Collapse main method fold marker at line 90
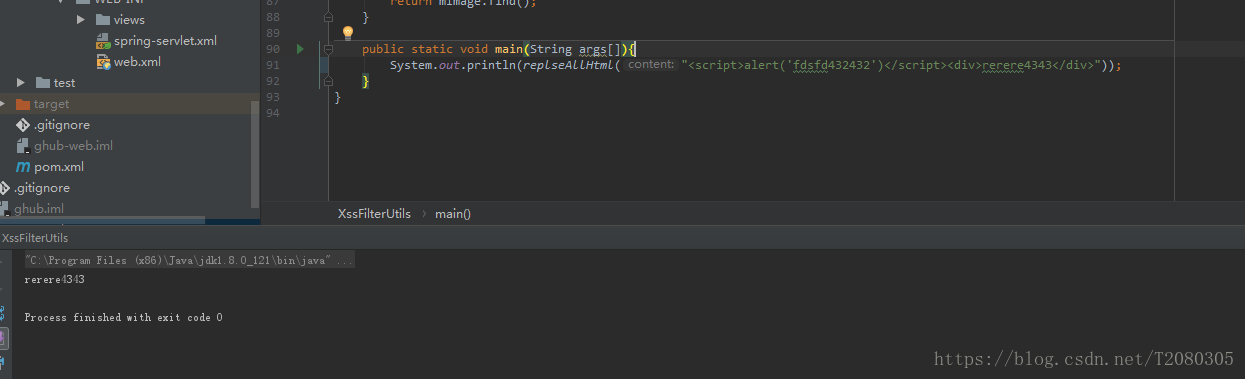 point(327,49)
